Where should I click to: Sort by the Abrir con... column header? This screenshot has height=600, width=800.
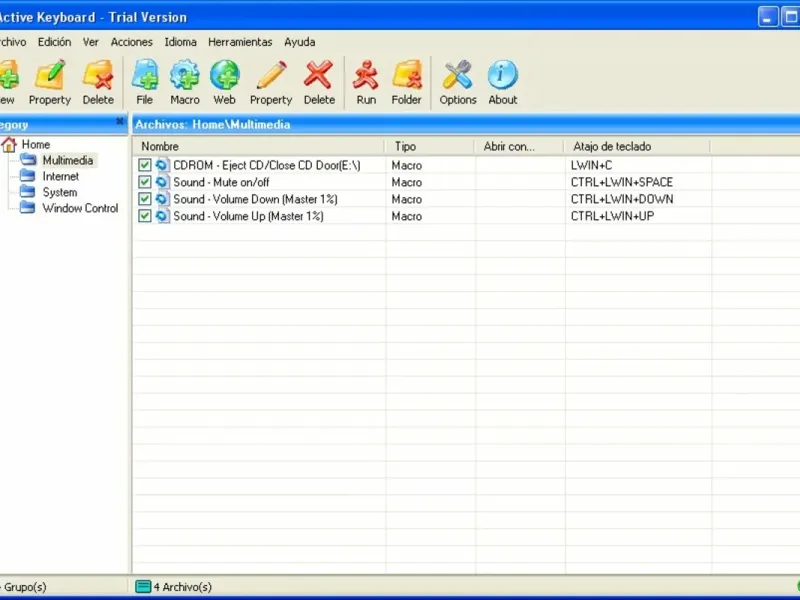click(x=519, y=146)
